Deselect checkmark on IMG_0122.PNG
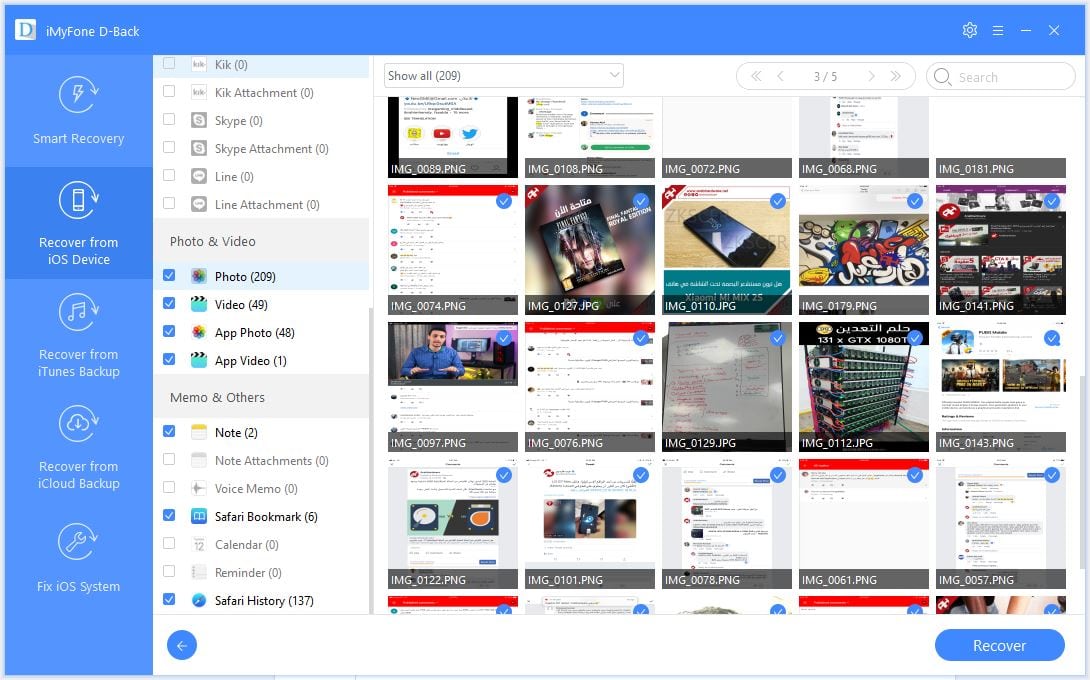The image size is (1090, 680). 504,476
